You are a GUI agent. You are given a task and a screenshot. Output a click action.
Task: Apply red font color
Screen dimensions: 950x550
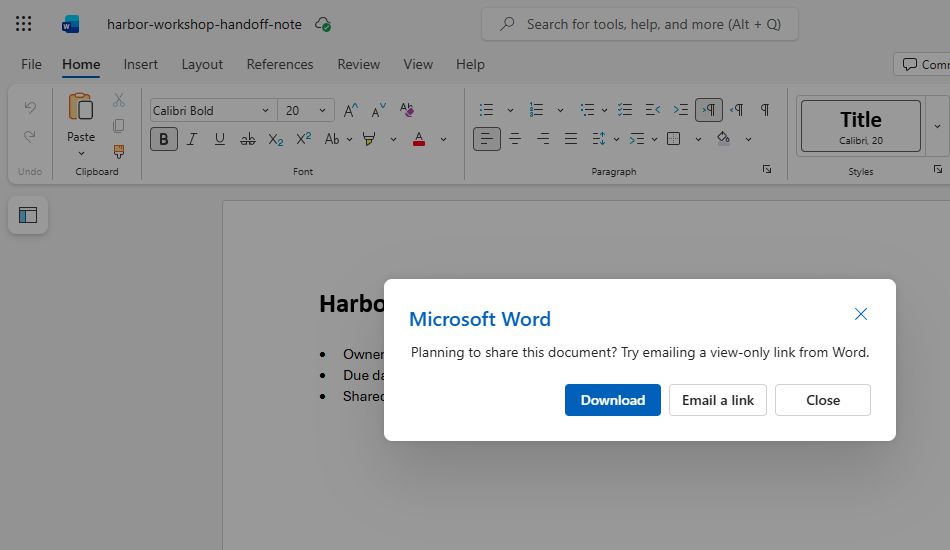tap(419, 139)
